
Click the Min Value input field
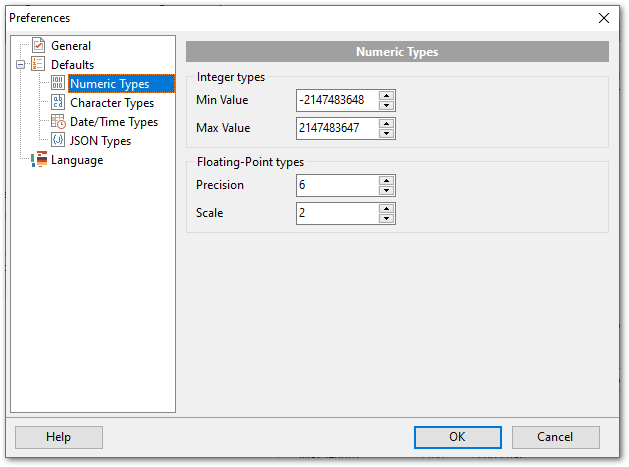coord(337,100)
